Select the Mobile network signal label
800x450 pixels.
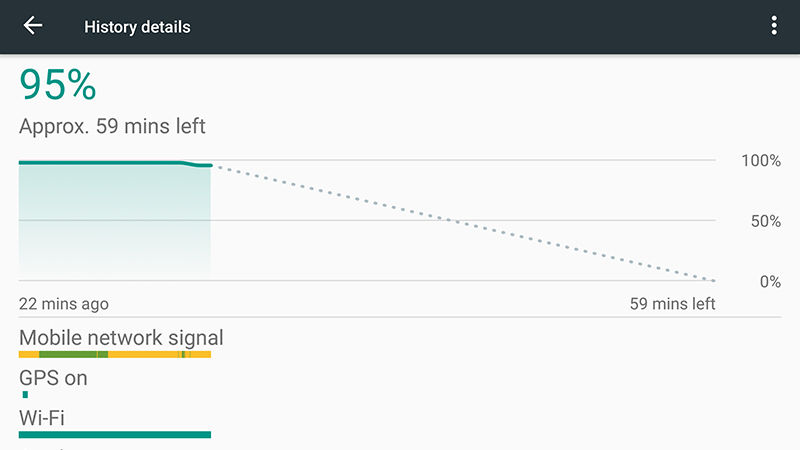tap(121, 338)
